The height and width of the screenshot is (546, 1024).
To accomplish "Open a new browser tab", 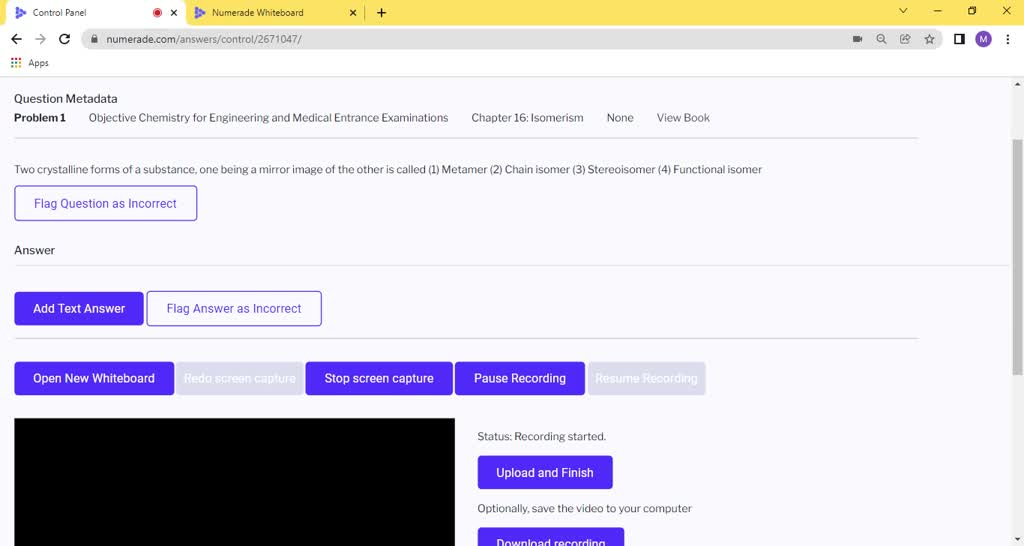I will 381,13.
